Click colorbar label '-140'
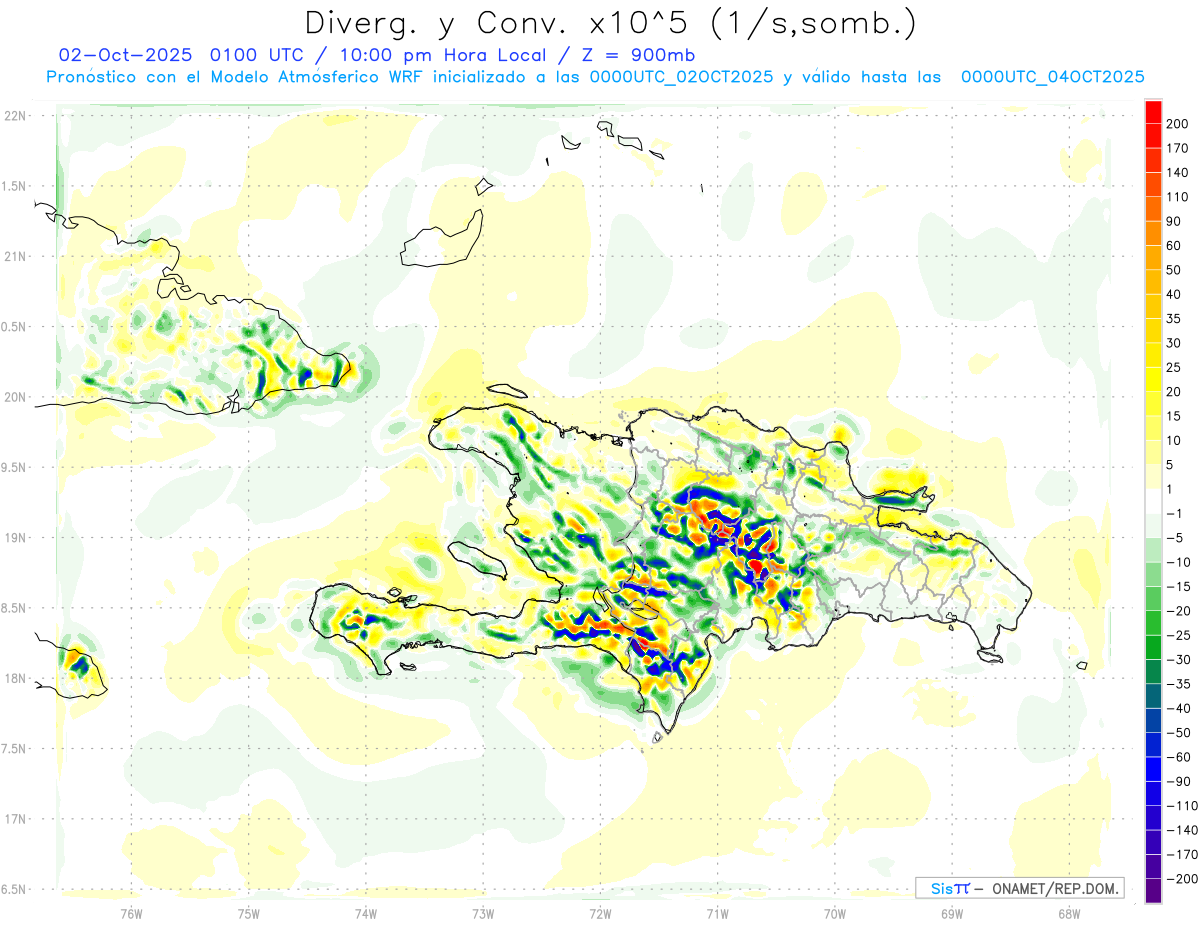Viewport: 1200px width, 927px height. pyautogui.click(x=1184, y=830)
